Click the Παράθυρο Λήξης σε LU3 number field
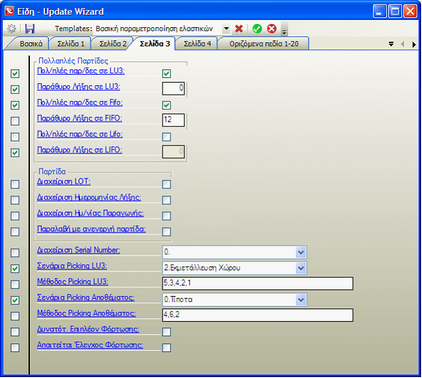 pyautogui.click(x=173, y=88)
